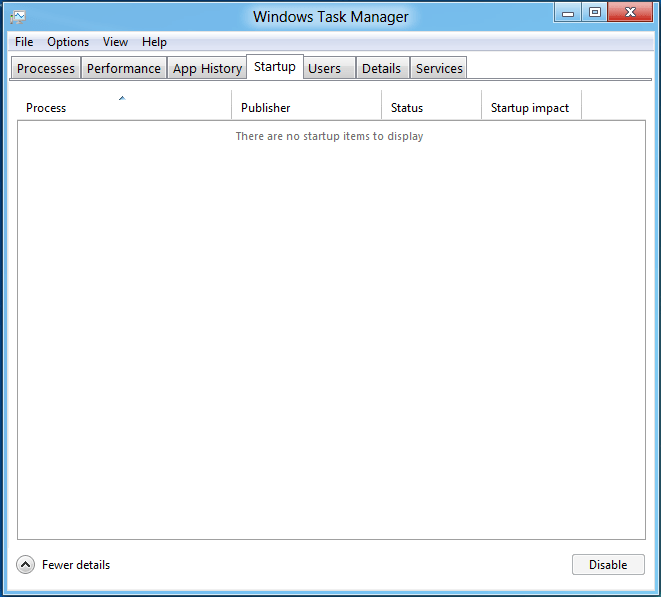Switch to the Users tab

pos(330,68)
